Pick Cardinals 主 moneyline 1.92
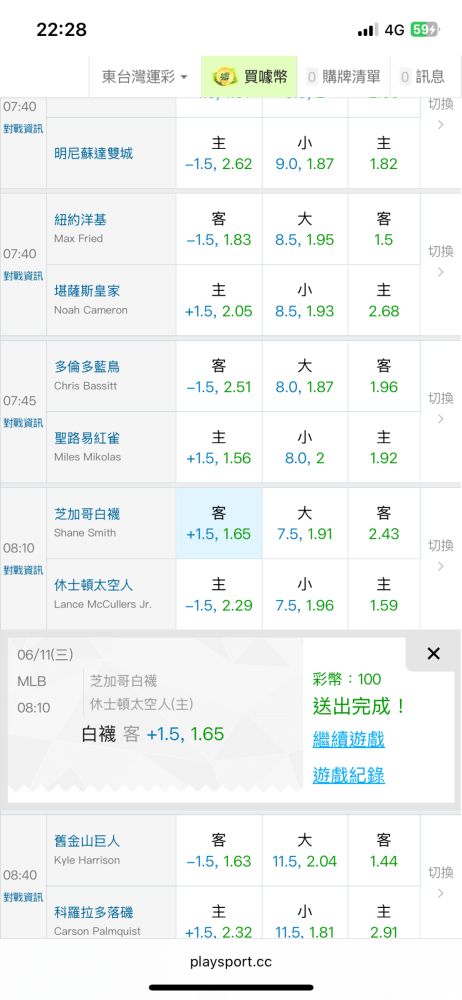Viewport: 462px width, 1000px height. point(384,447)
